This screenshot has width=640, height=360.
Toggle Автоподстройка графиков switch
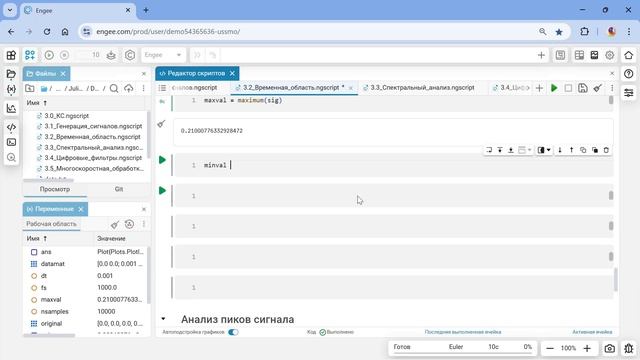tap(233, 332)
